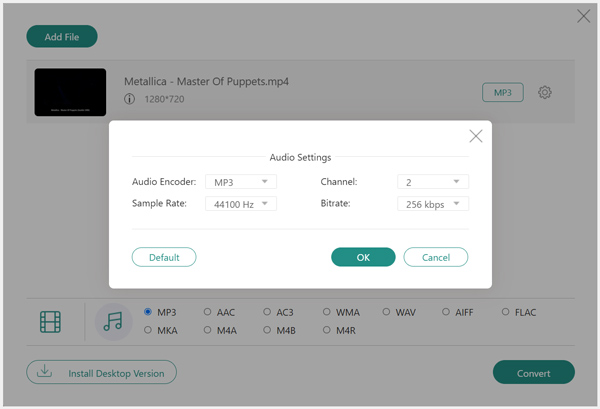This screenshot has width=600, height=409.
Task: Click the OK button
Action: [x=363, y=257]
